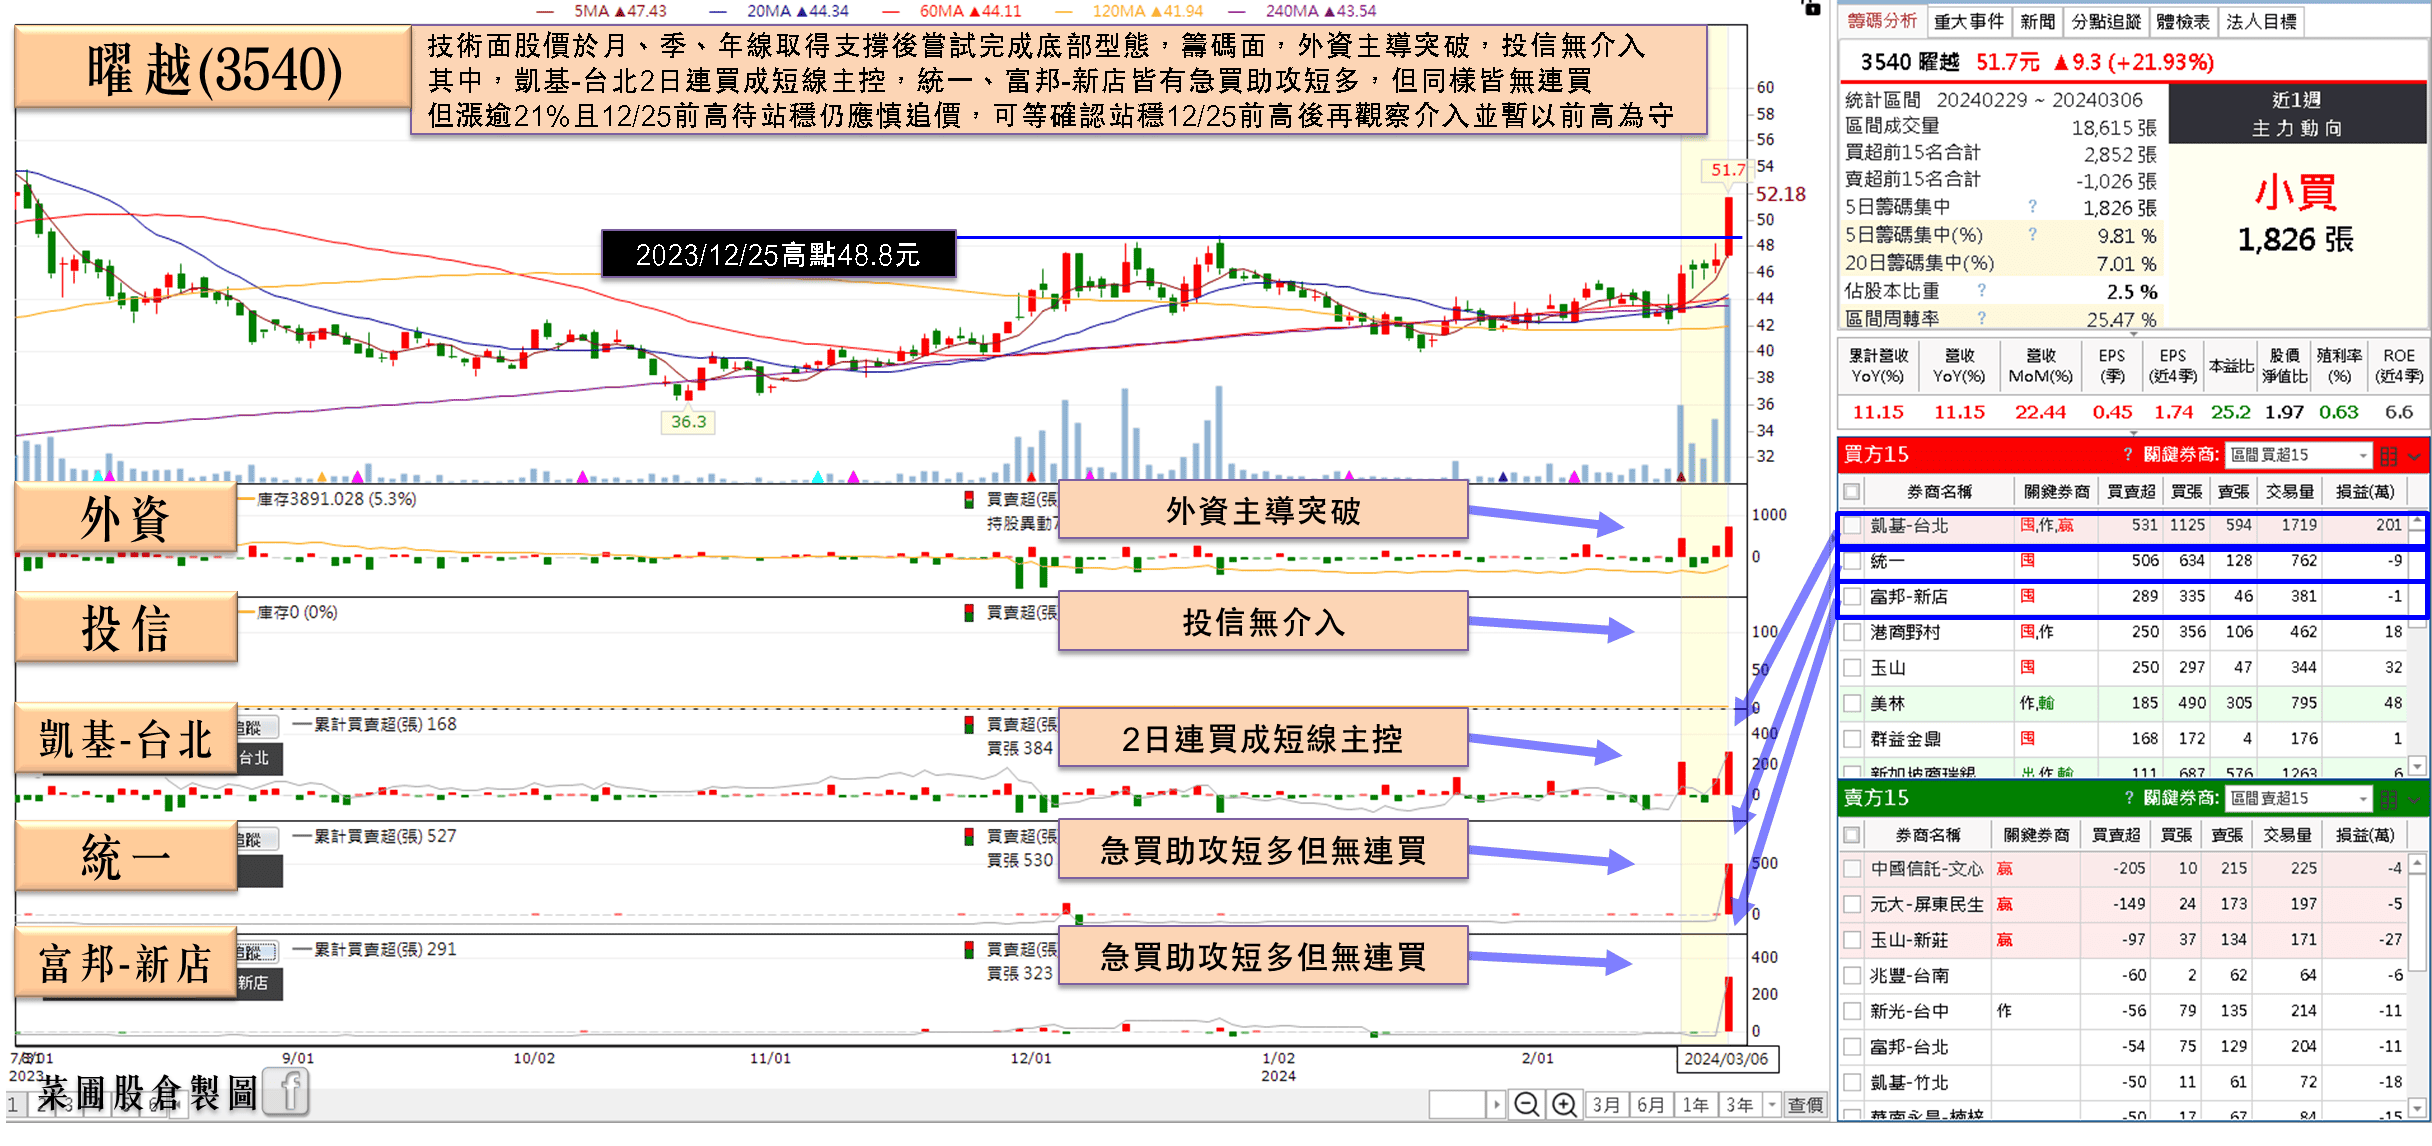Switch to the 重大事件 tab

1968,21
